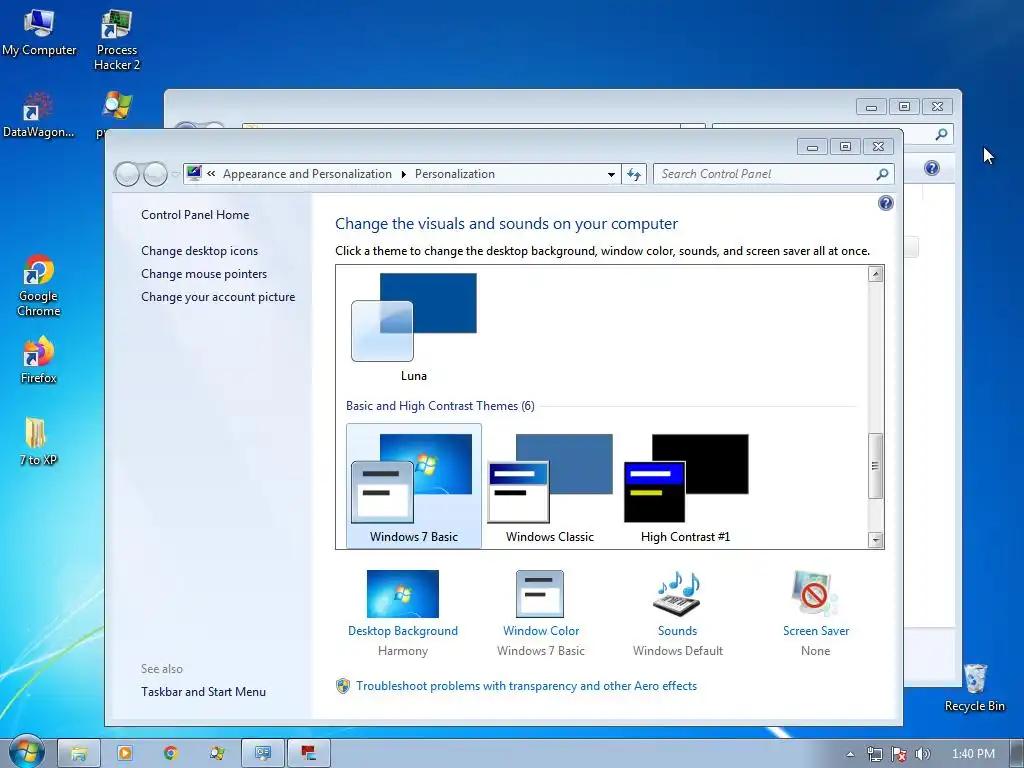Click the Desktop Background text link
The width and height of the screenshot is (1024, 768).
tap(403, 631)
